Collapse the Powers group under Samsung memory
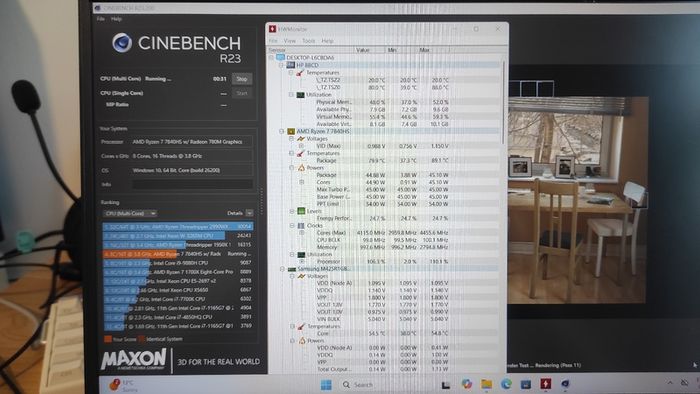700x394 pixels. tap(292, 340)
